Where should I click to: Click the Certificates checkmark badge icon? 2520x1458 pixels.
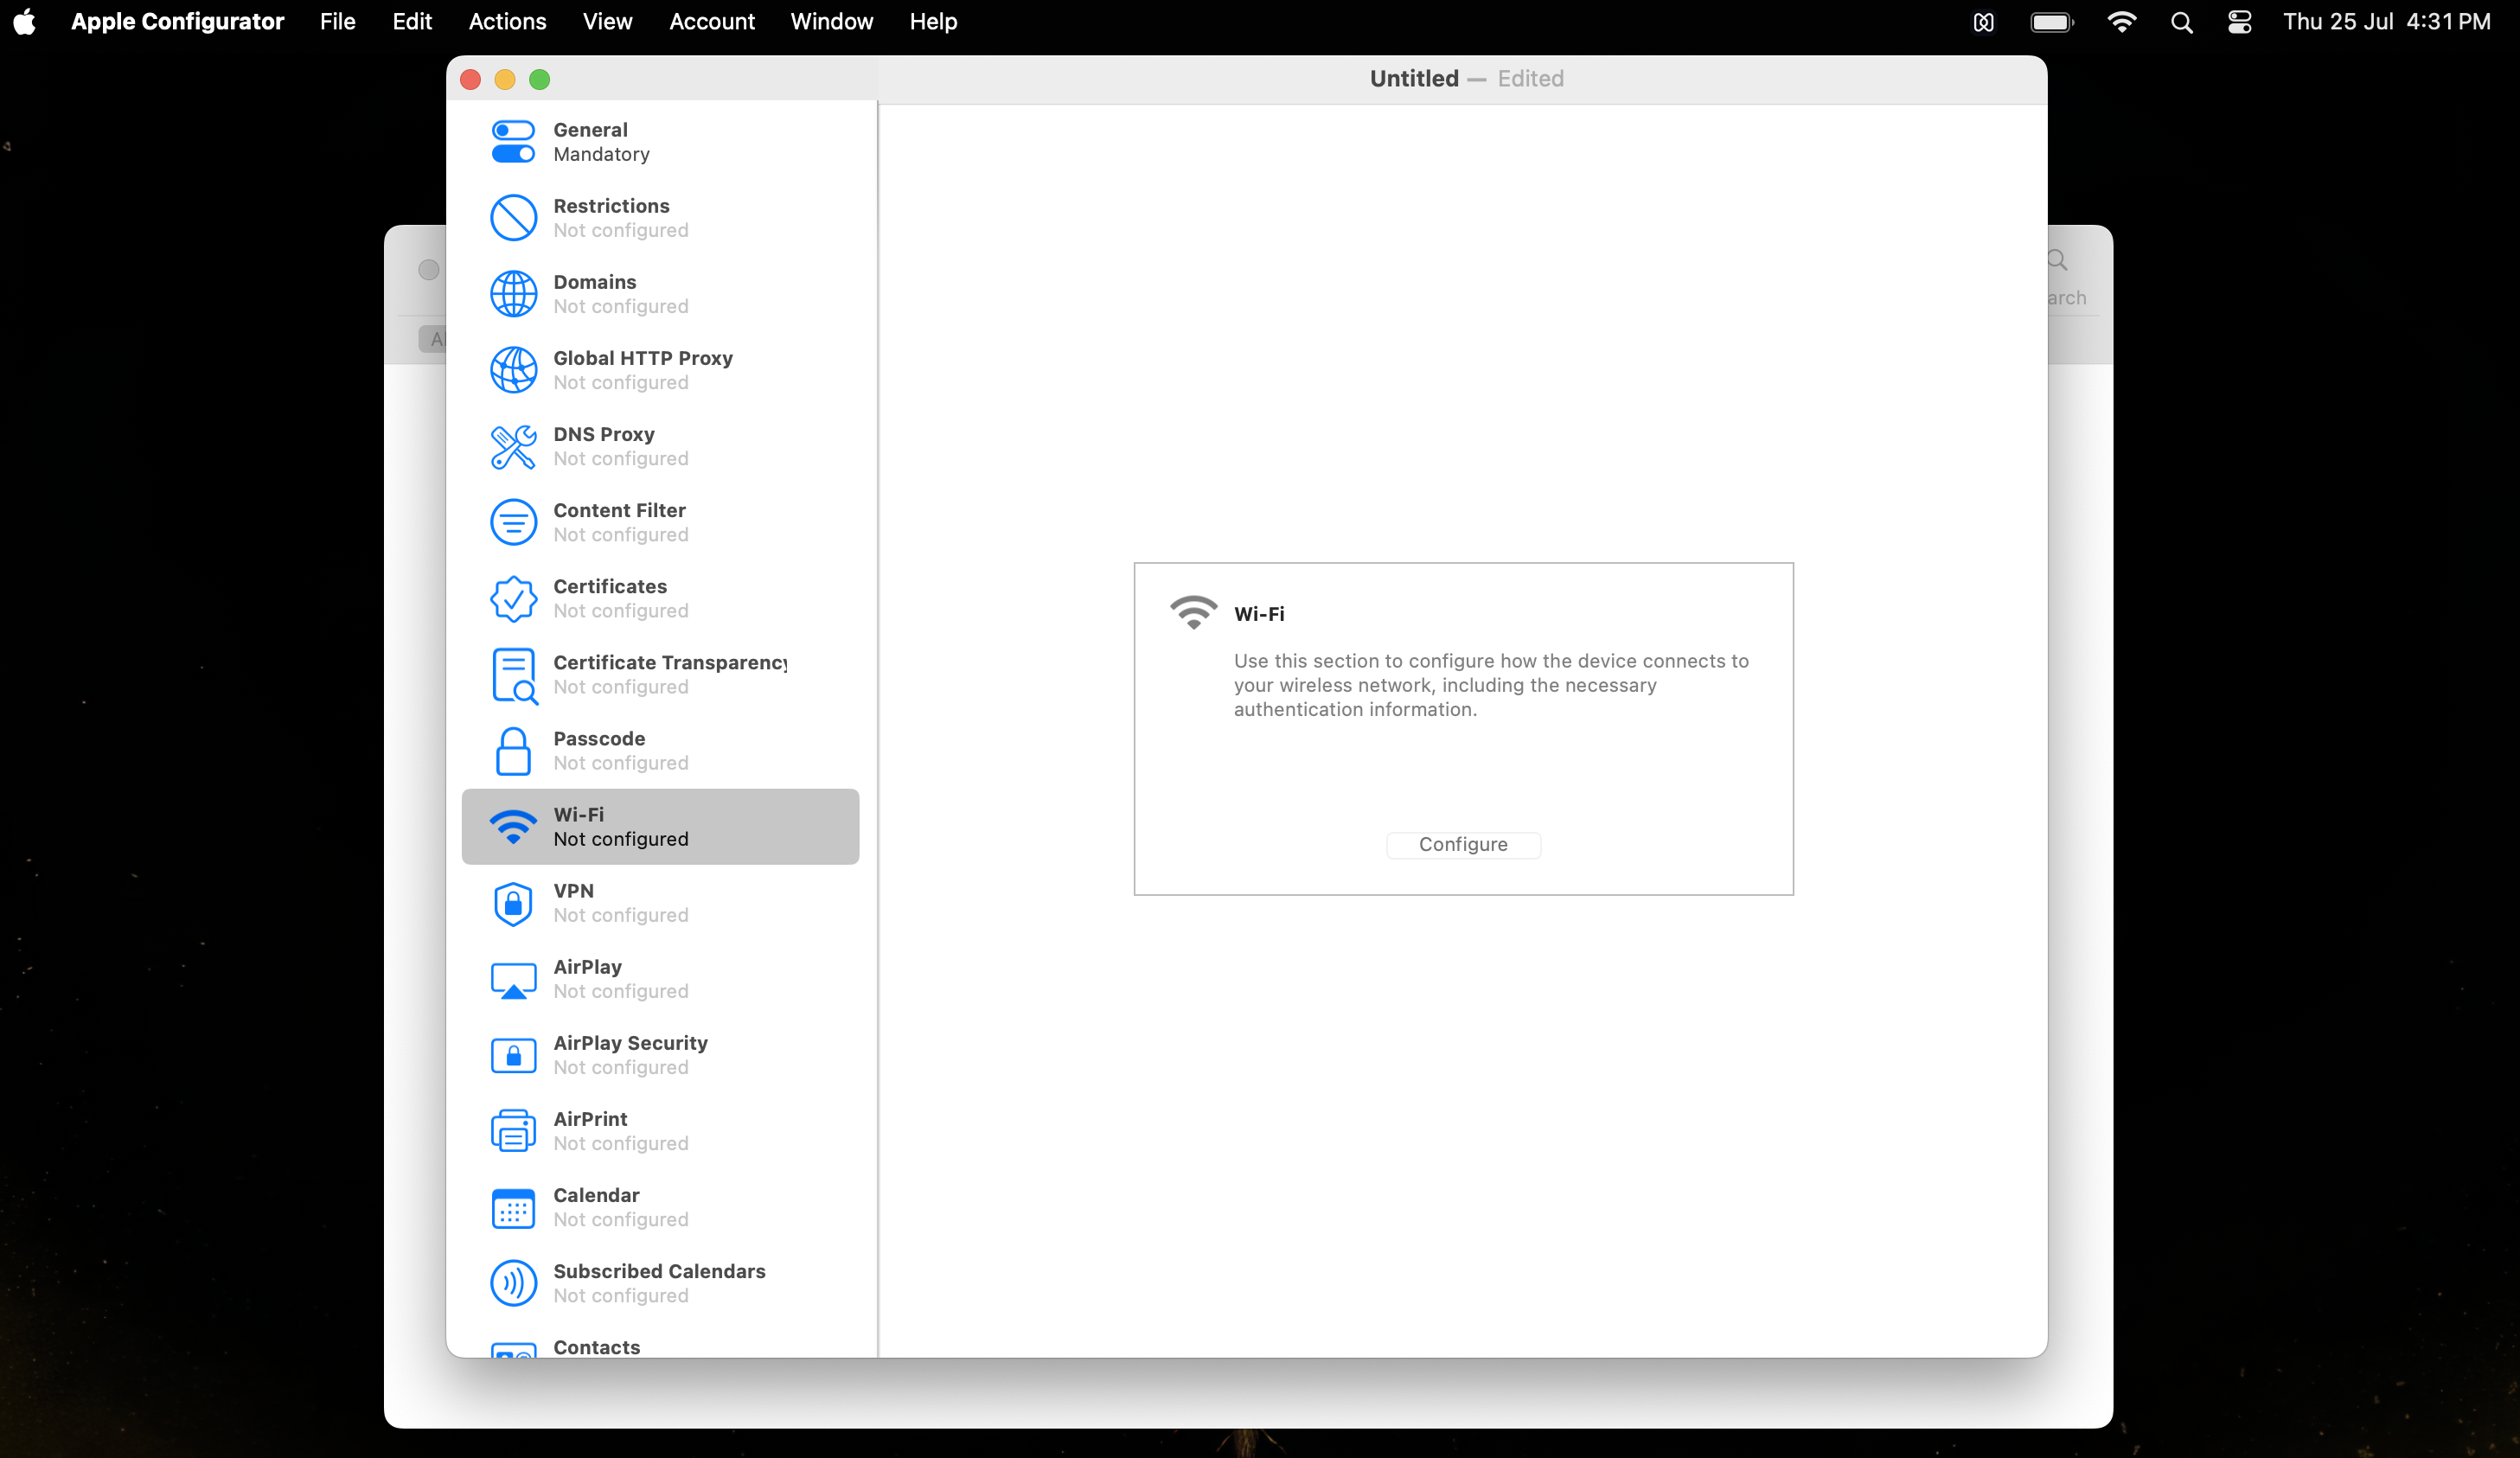tap(513, 598)
